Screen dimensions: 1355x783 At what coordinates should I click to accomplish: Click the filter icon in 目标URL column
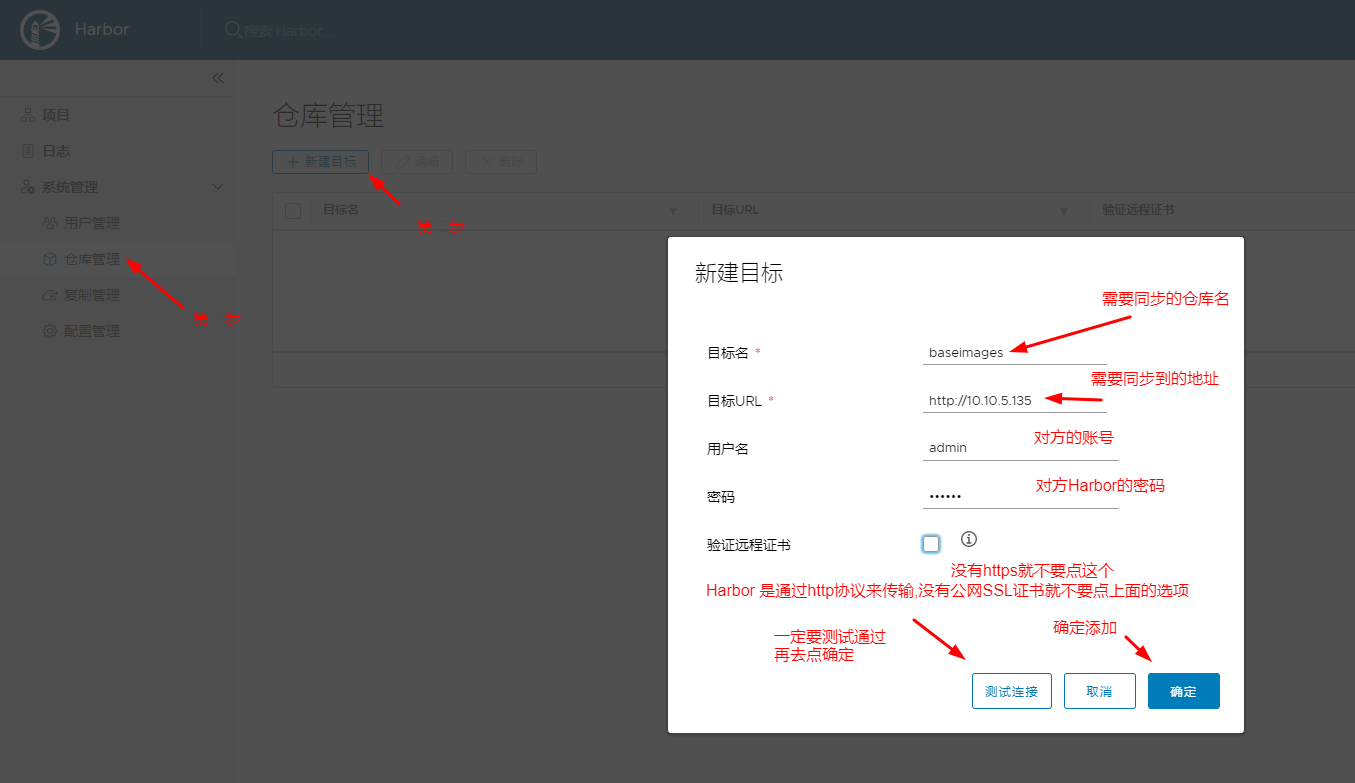(x=1064, y=211)
